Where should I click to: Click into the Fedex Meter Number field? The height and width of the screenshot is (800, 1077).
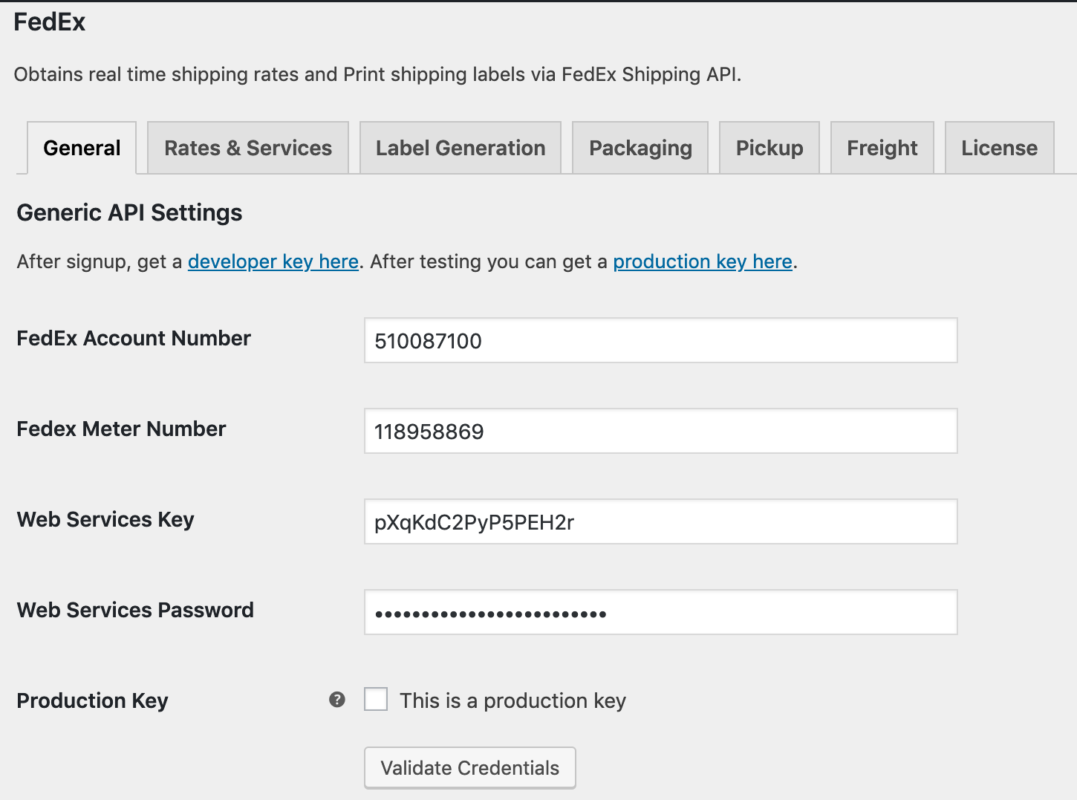[660, 431]
